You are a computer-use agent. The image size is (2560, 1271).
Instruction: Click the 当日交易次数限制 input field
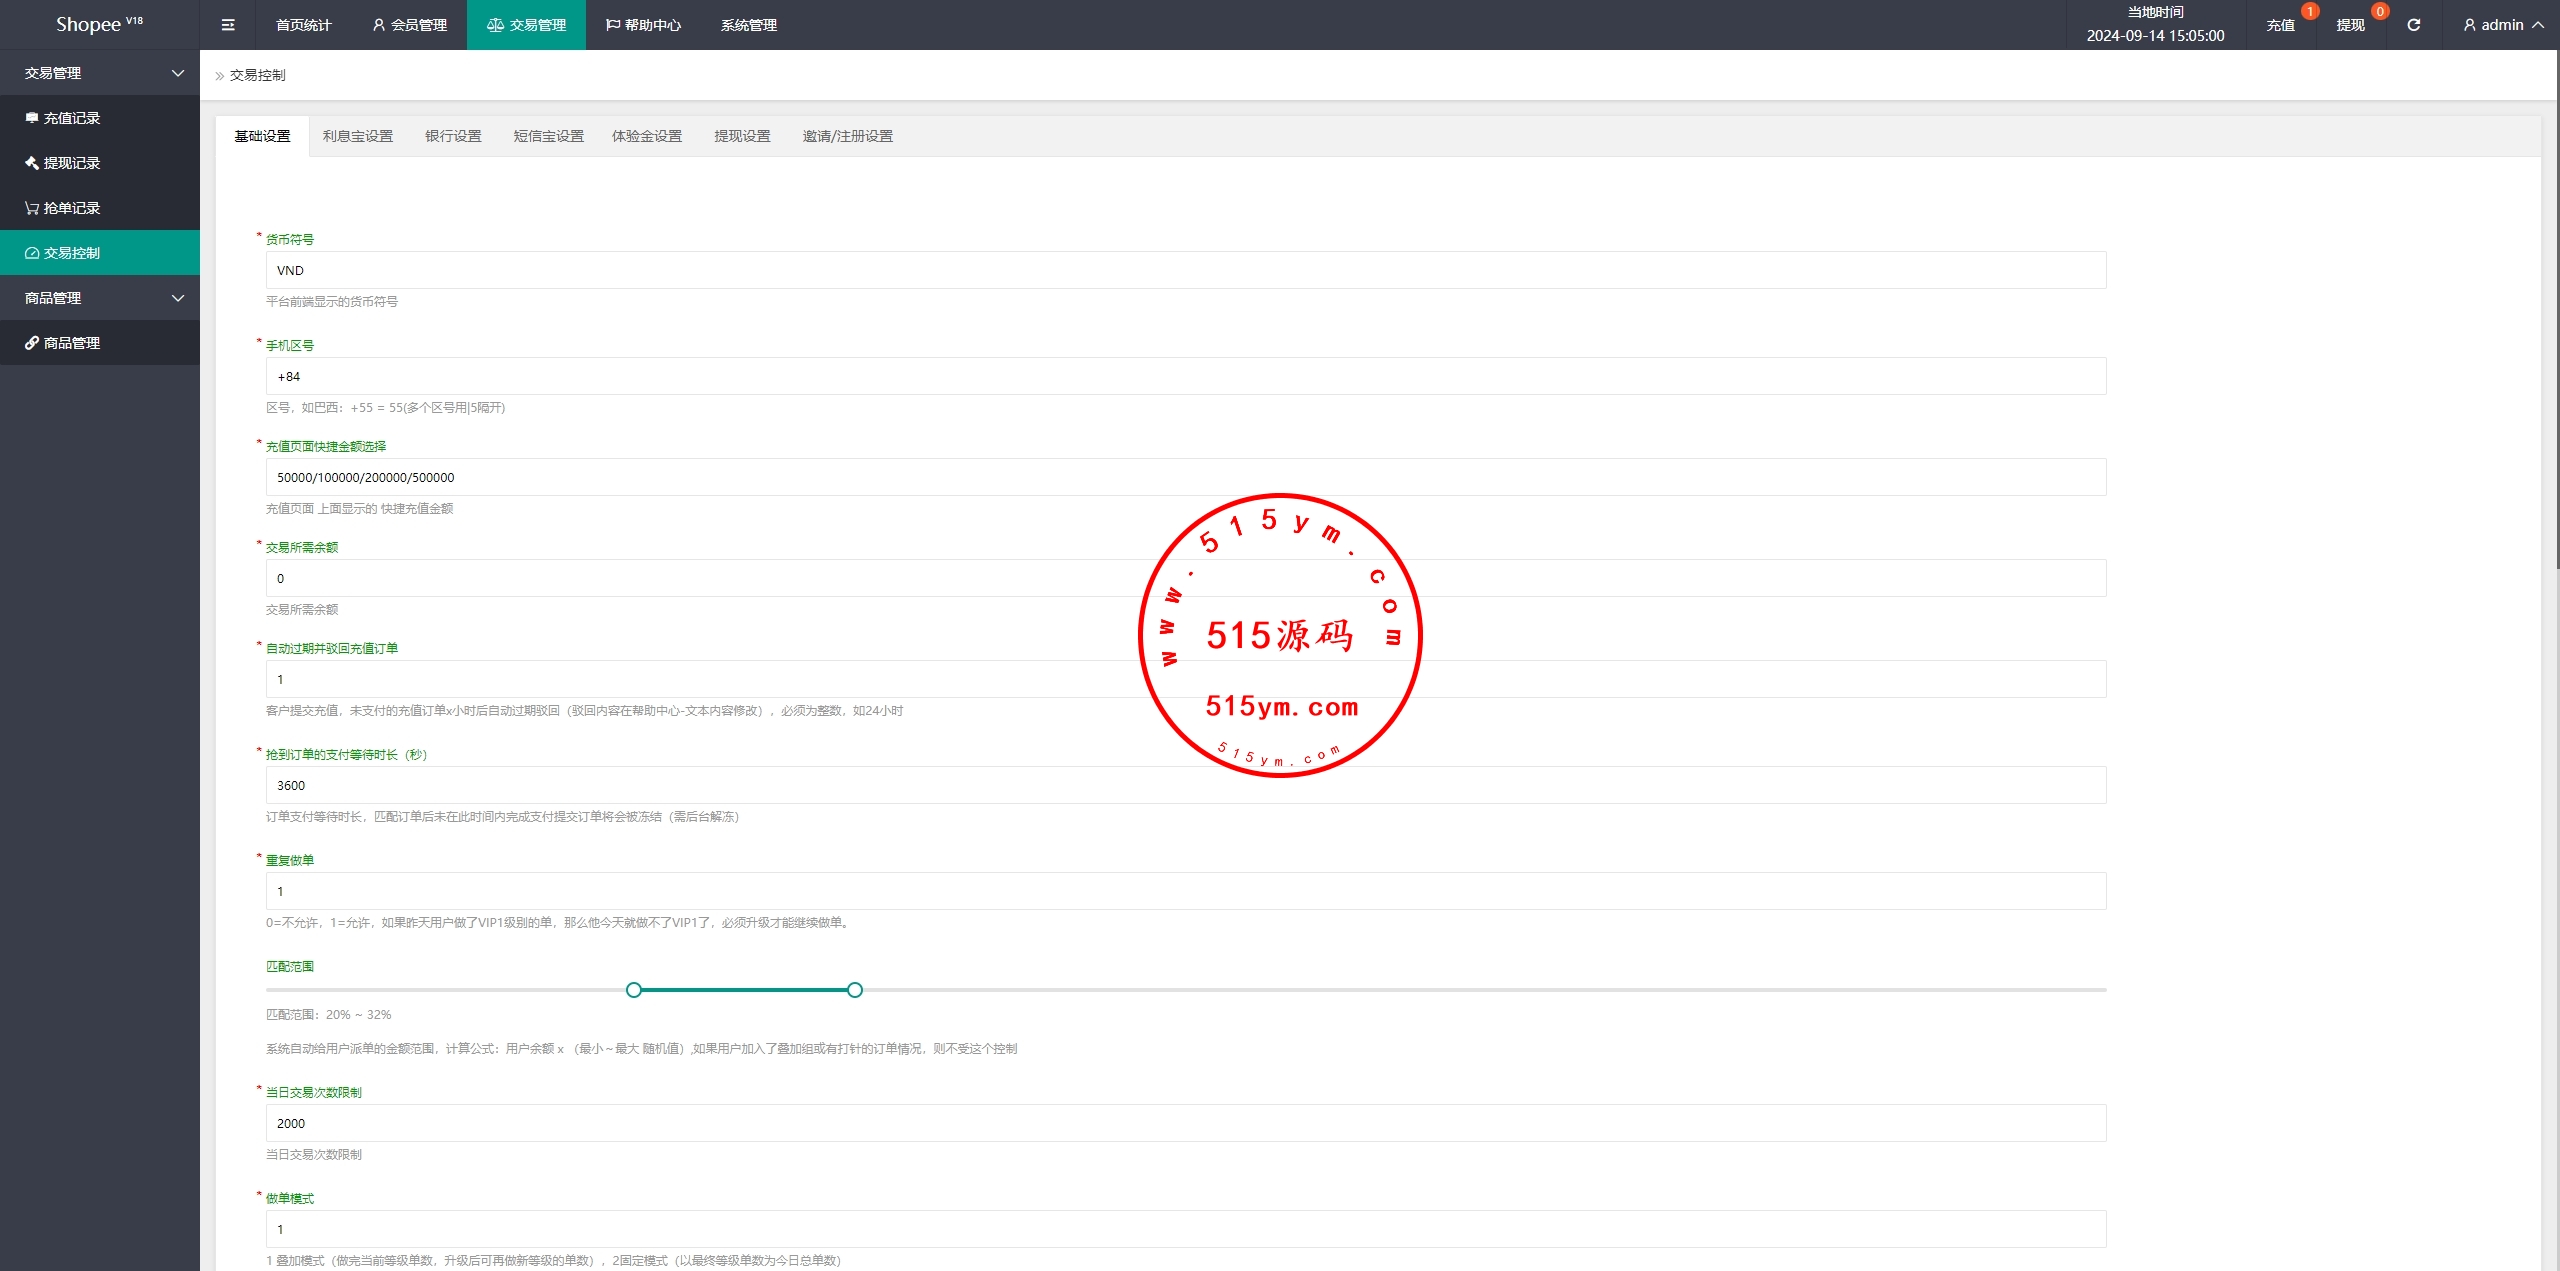tap(1185, 1123)
